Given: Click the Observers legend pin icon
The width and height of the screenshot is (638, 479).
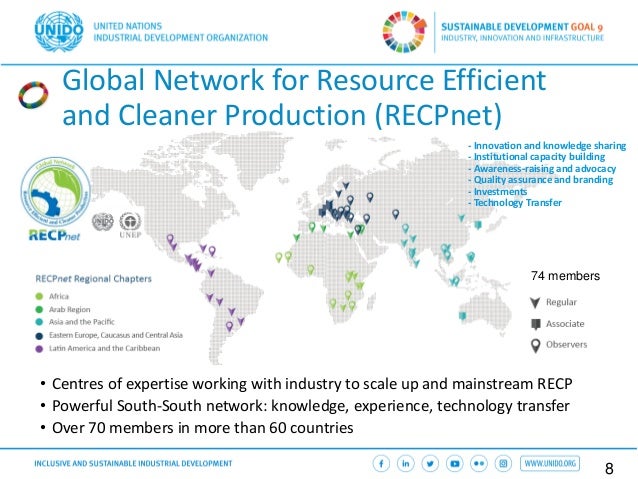Looking at the screenshot, I should pyautogui.click(x=535, y=346).
